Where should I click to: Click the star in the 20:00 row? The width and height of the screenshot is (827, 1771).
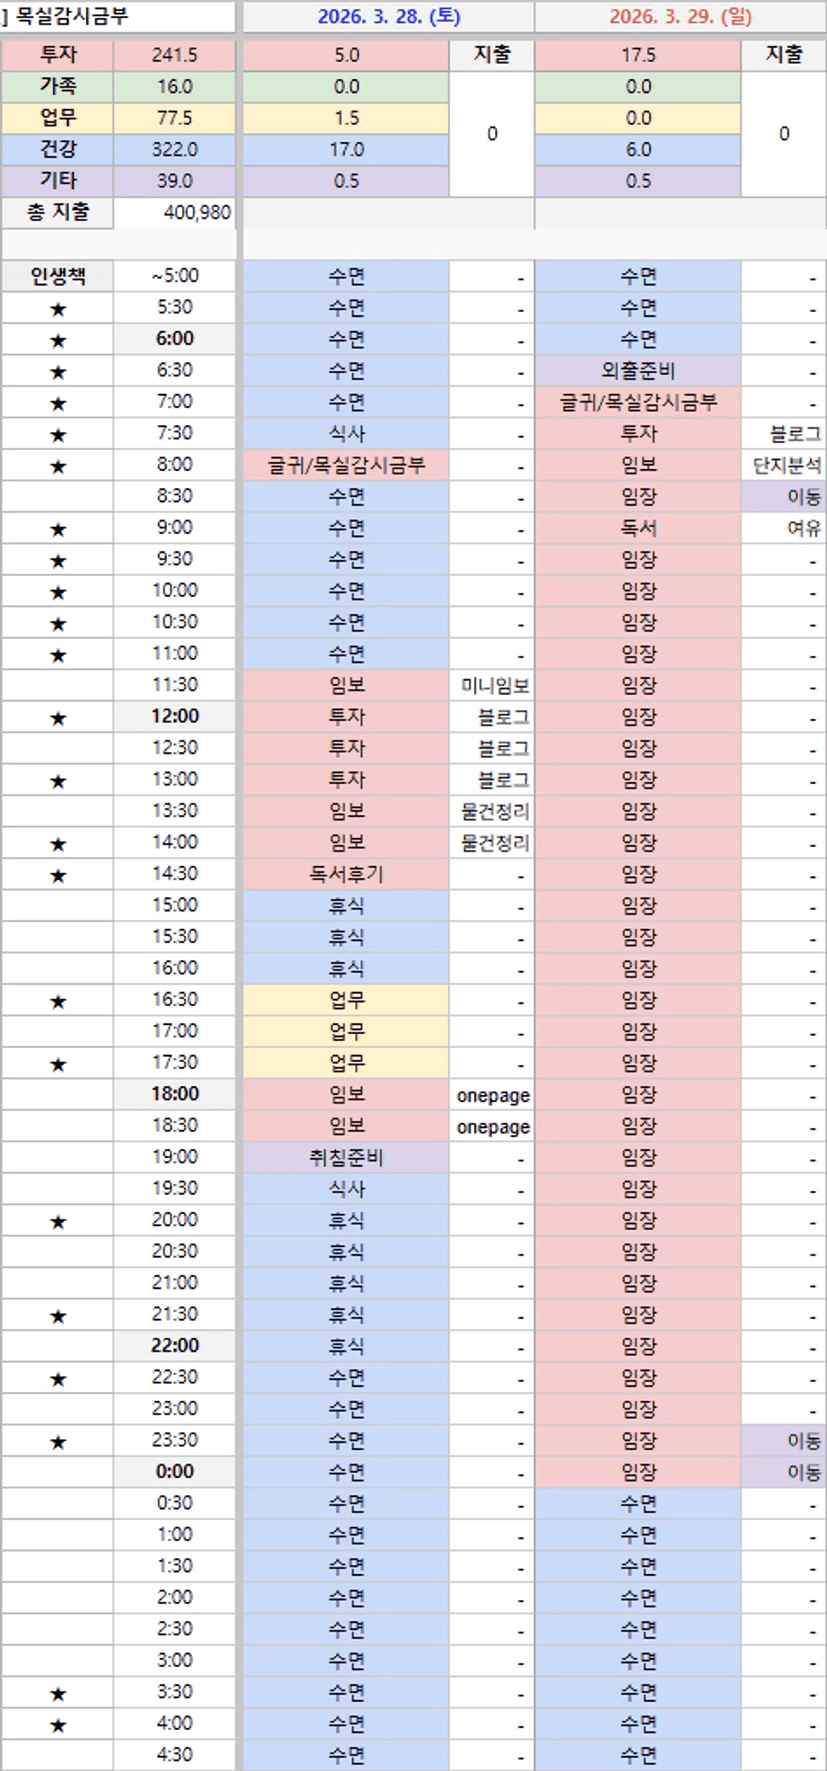pos(58,1221)
